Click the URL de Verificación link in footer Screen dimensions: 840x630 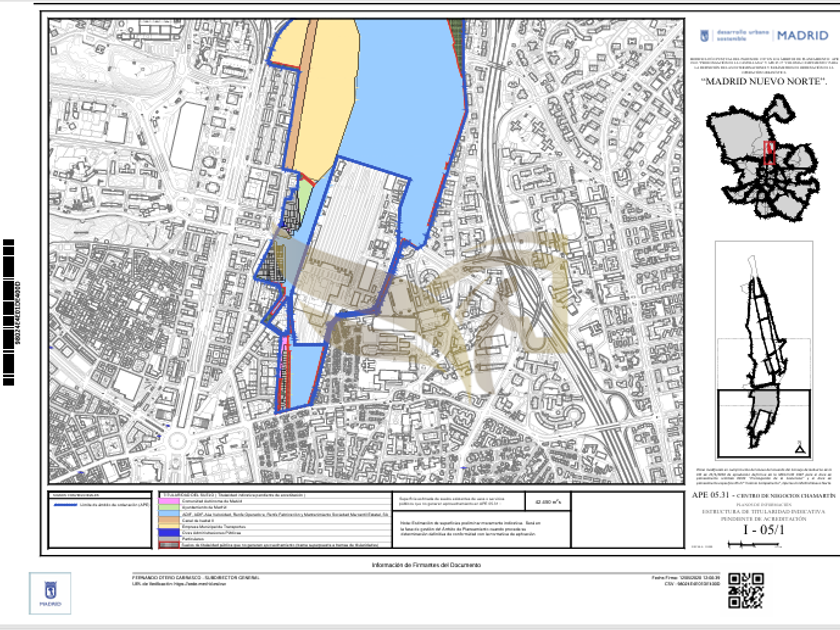[179, 584]
